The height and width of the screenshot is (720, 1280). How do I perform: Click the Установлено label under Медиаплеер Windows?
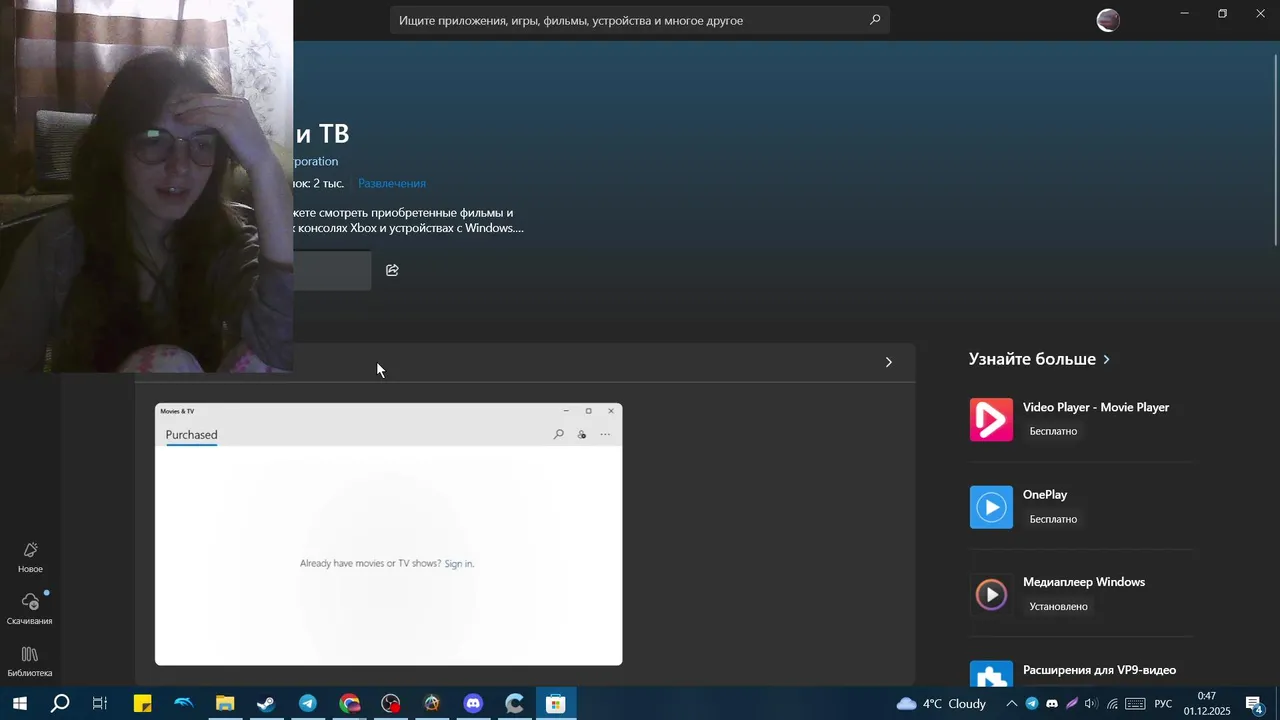(x=1058, y=606)
